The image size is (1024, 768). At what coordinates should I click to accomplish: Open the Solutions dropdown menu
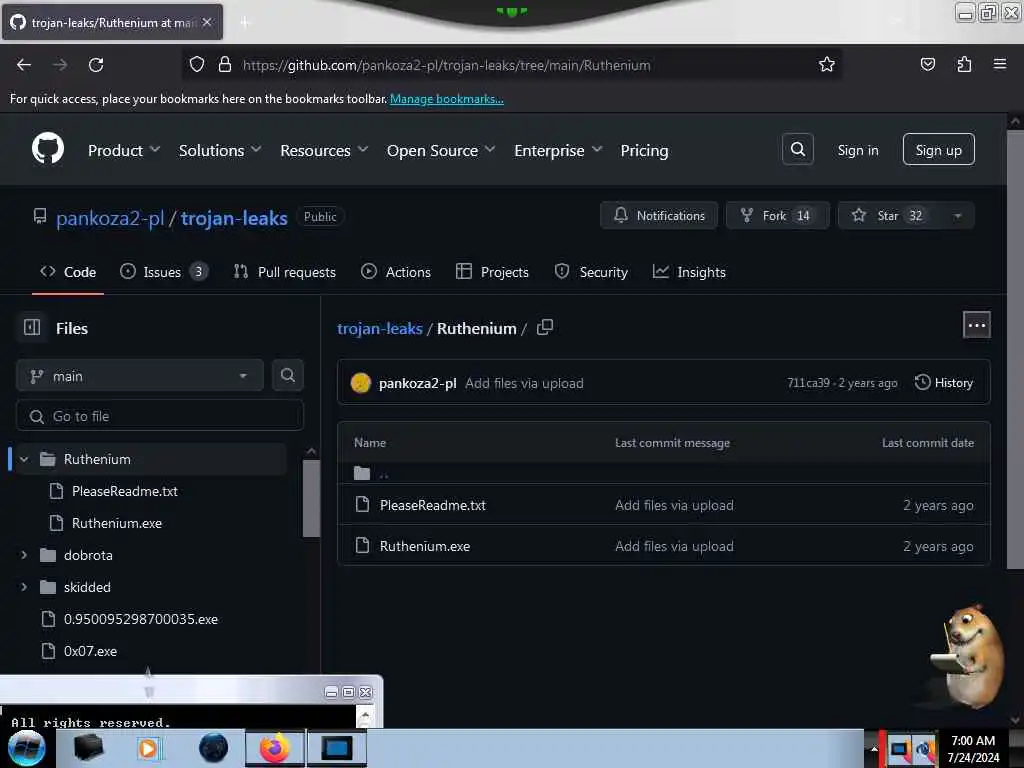[x=220, y=151]
